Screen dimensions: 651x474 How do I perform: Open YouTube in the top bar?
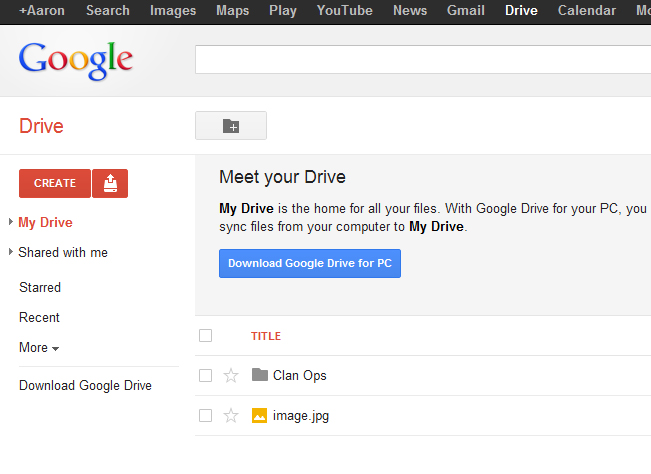click(x=345, y=10)
